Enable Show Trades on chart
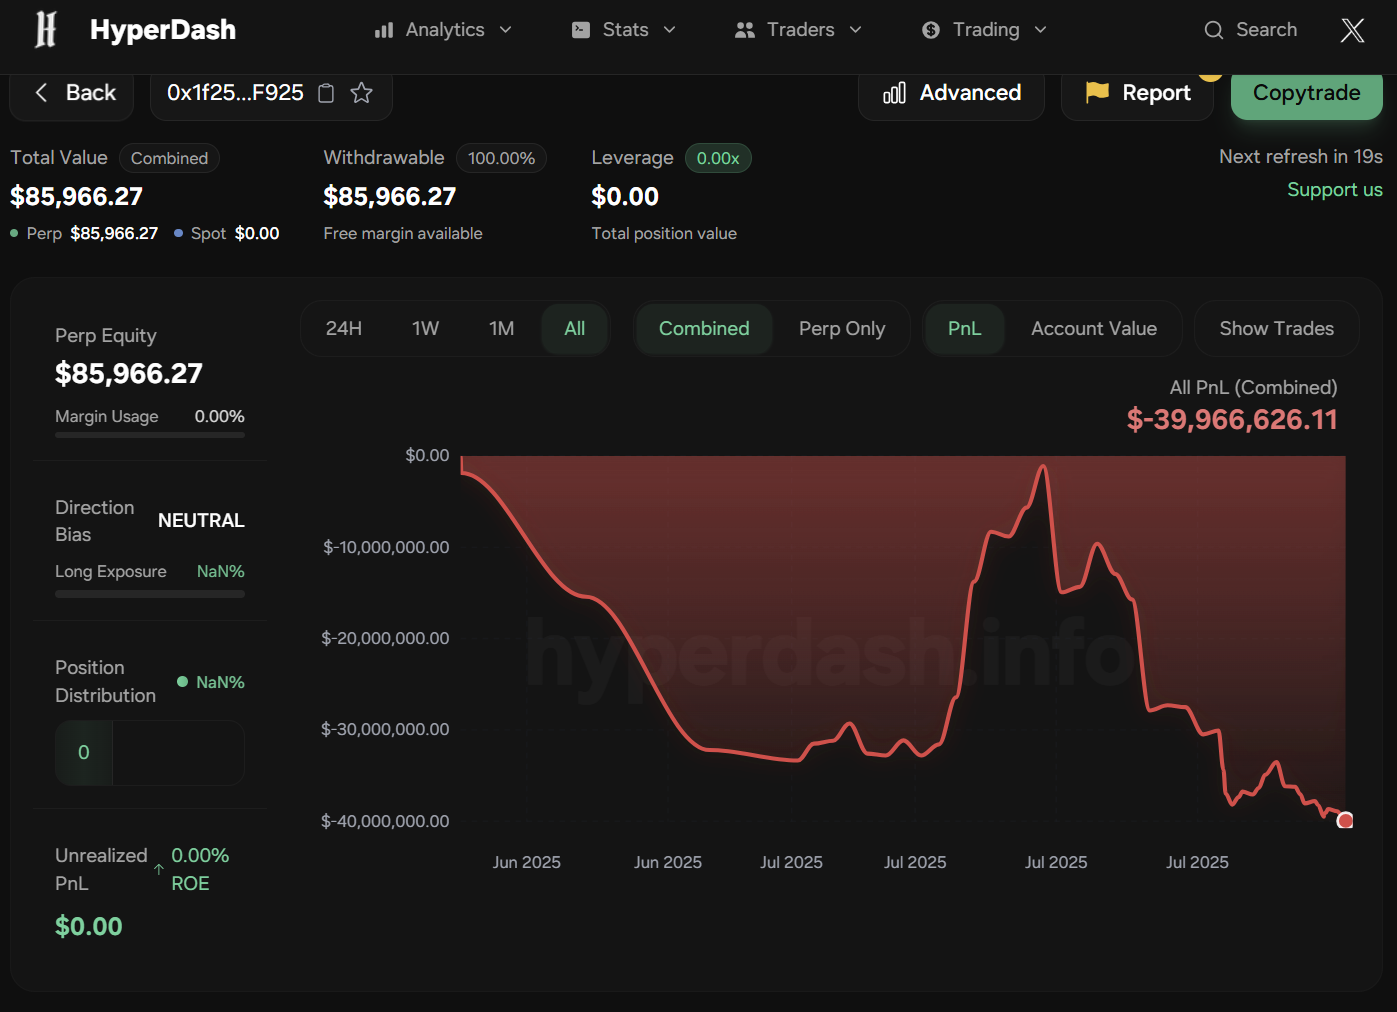1397x1012 pixels. [x=1276, y=329]
